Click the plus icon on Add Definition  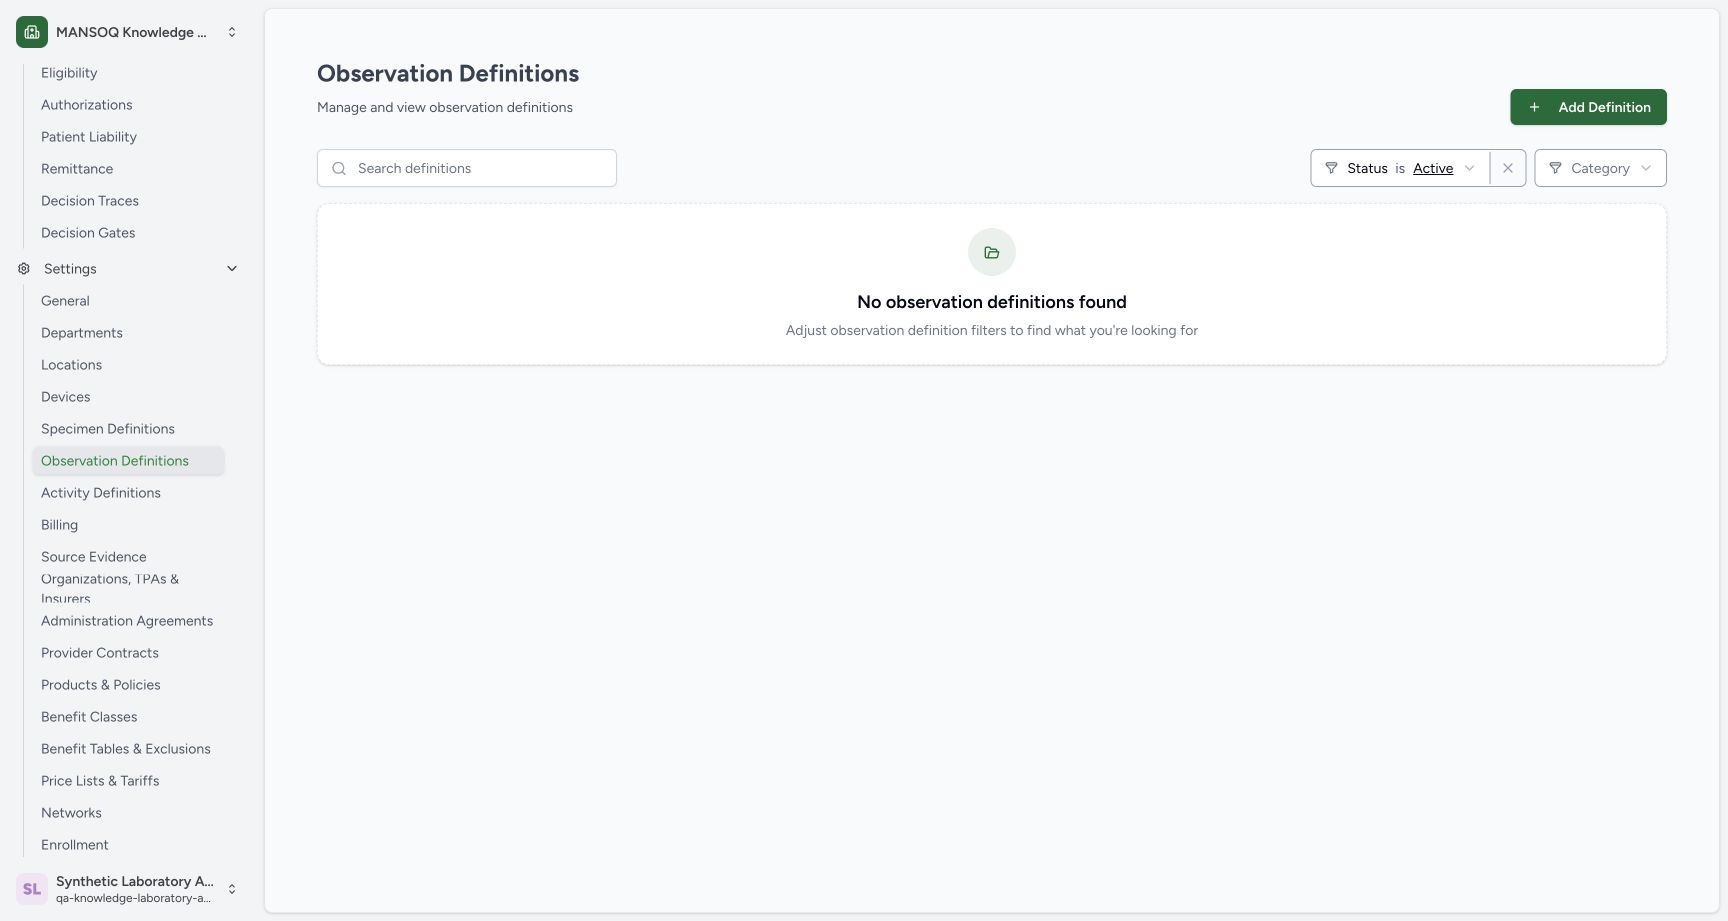point(1534,107)
